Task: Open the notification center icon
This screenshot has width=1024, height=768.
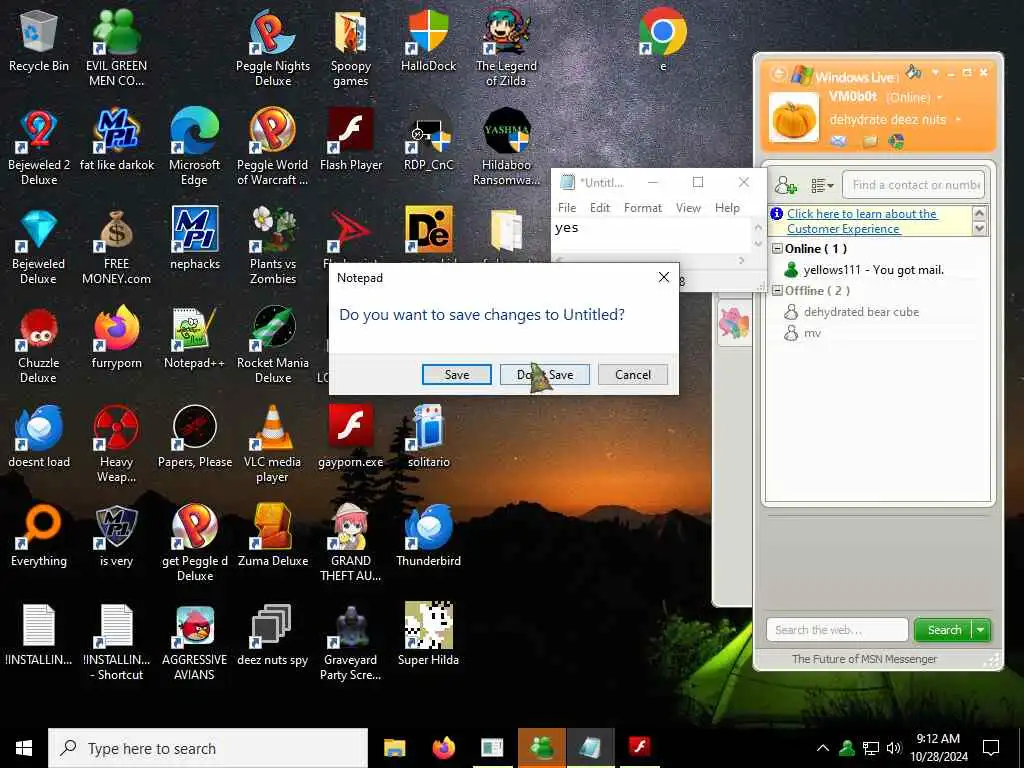Action: click(991, 748)
